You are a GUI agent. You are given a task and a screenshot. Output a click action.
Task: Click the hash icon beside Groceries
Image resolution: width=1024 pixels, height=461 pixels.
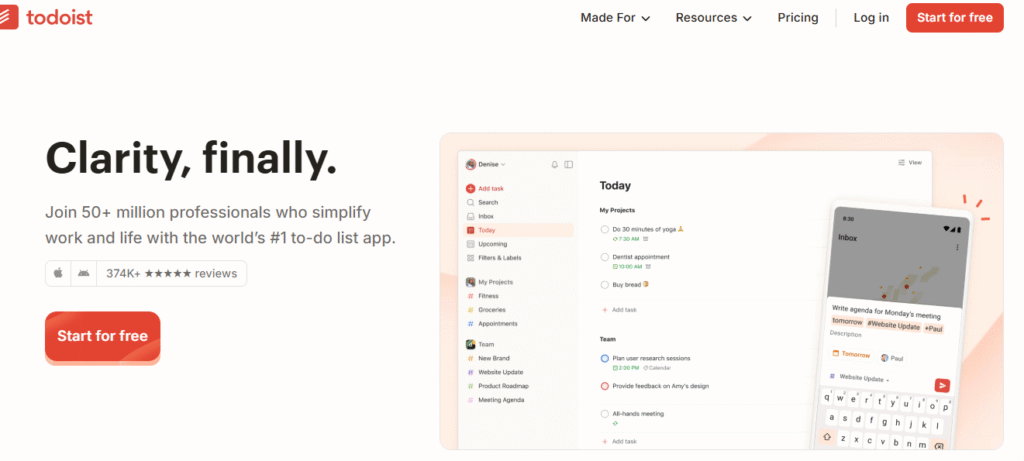470,310
